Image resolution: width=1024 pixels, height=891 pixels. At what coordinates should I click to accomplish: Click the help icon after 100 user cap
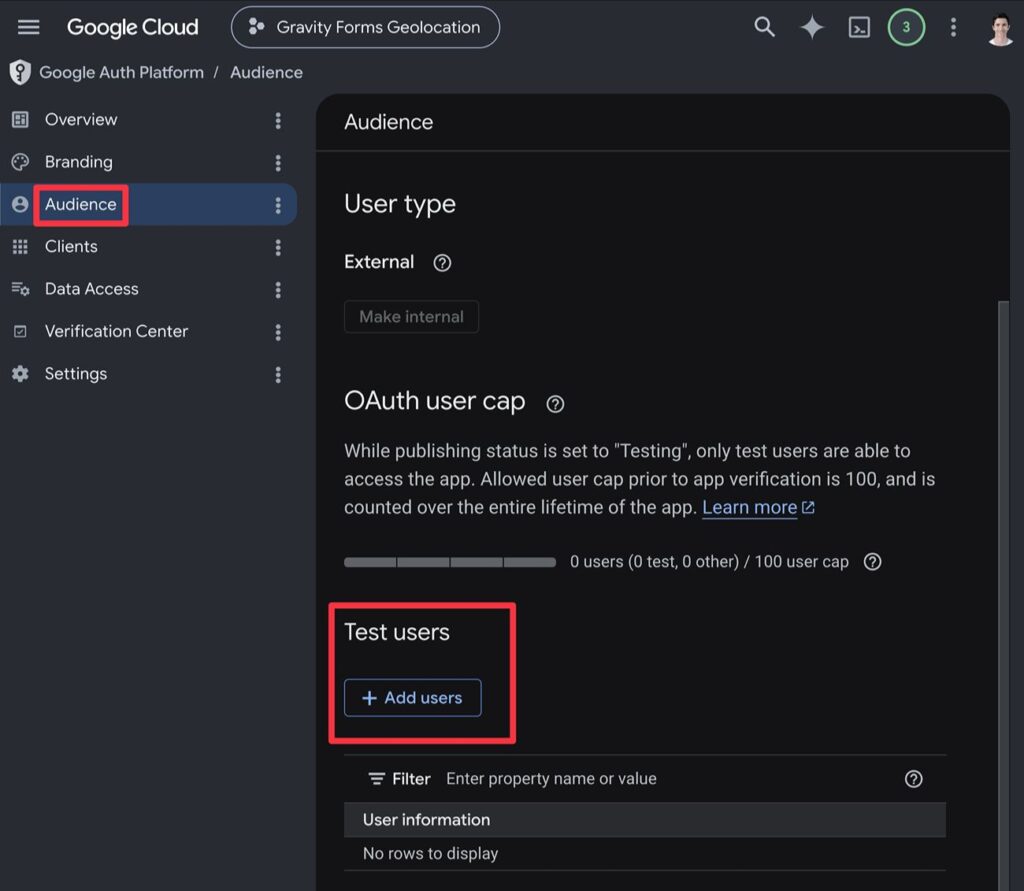pos(872,562)
